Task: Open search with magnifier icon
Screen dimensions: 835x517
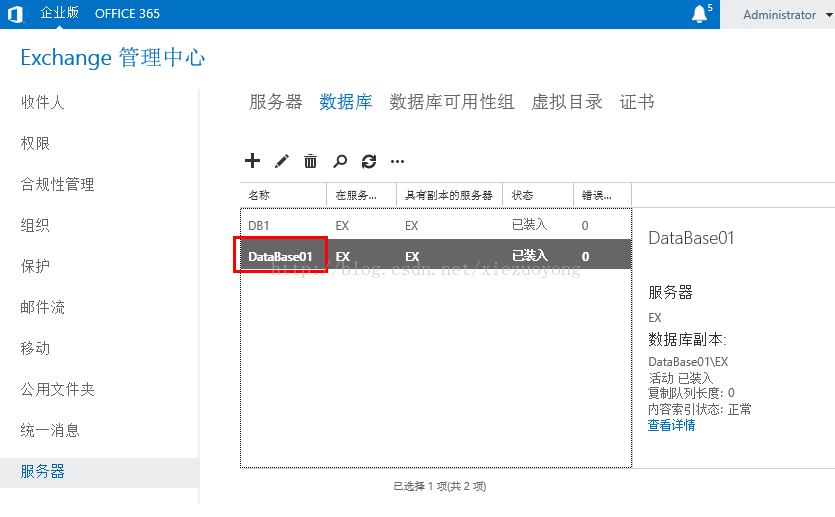Action: click(340, 161)
